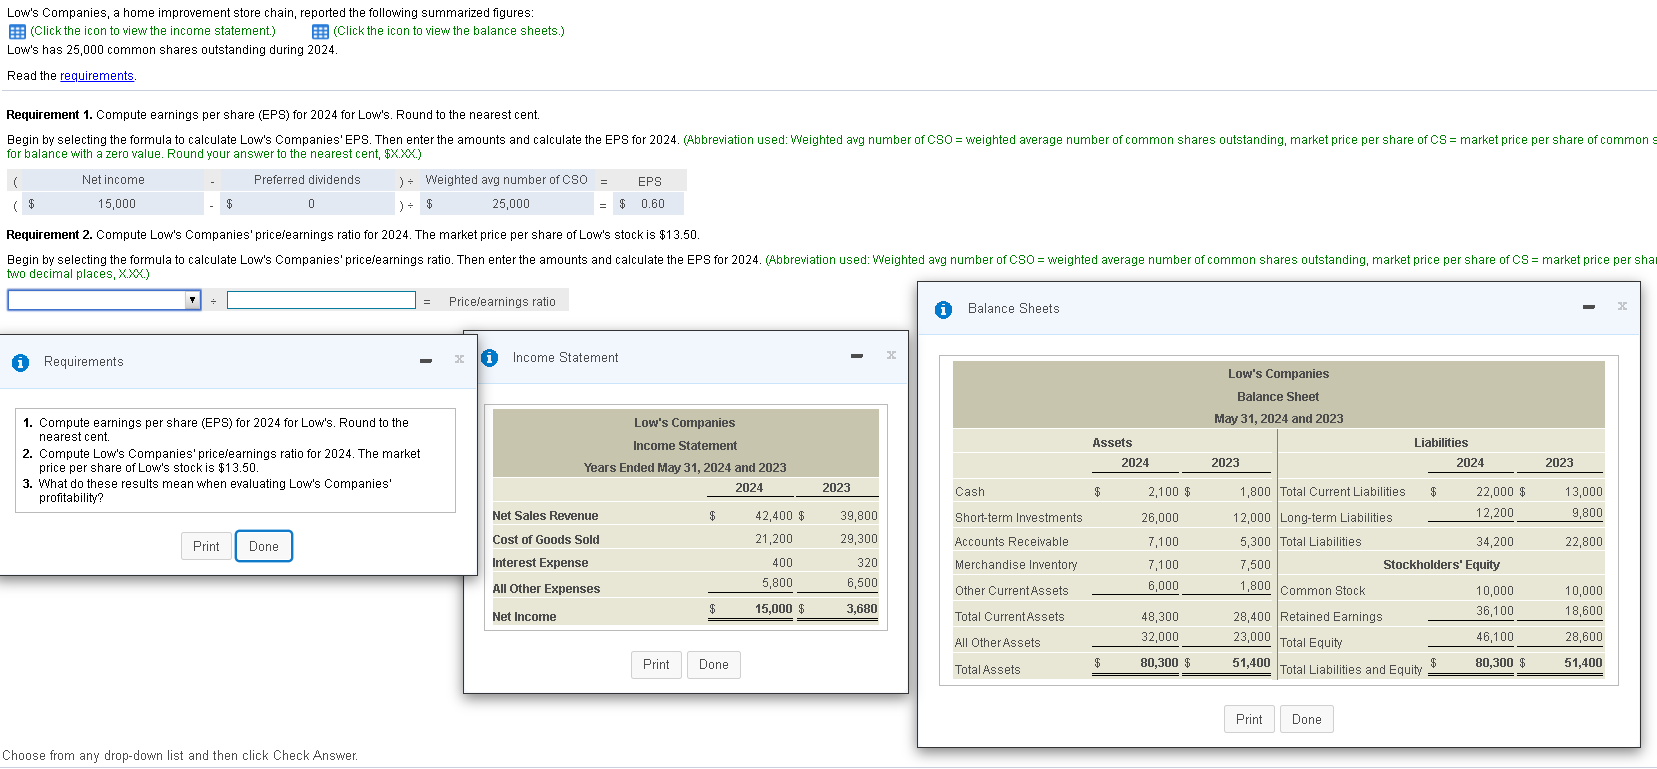Click 'All Other Expenses' row label

tap(546, 589)
